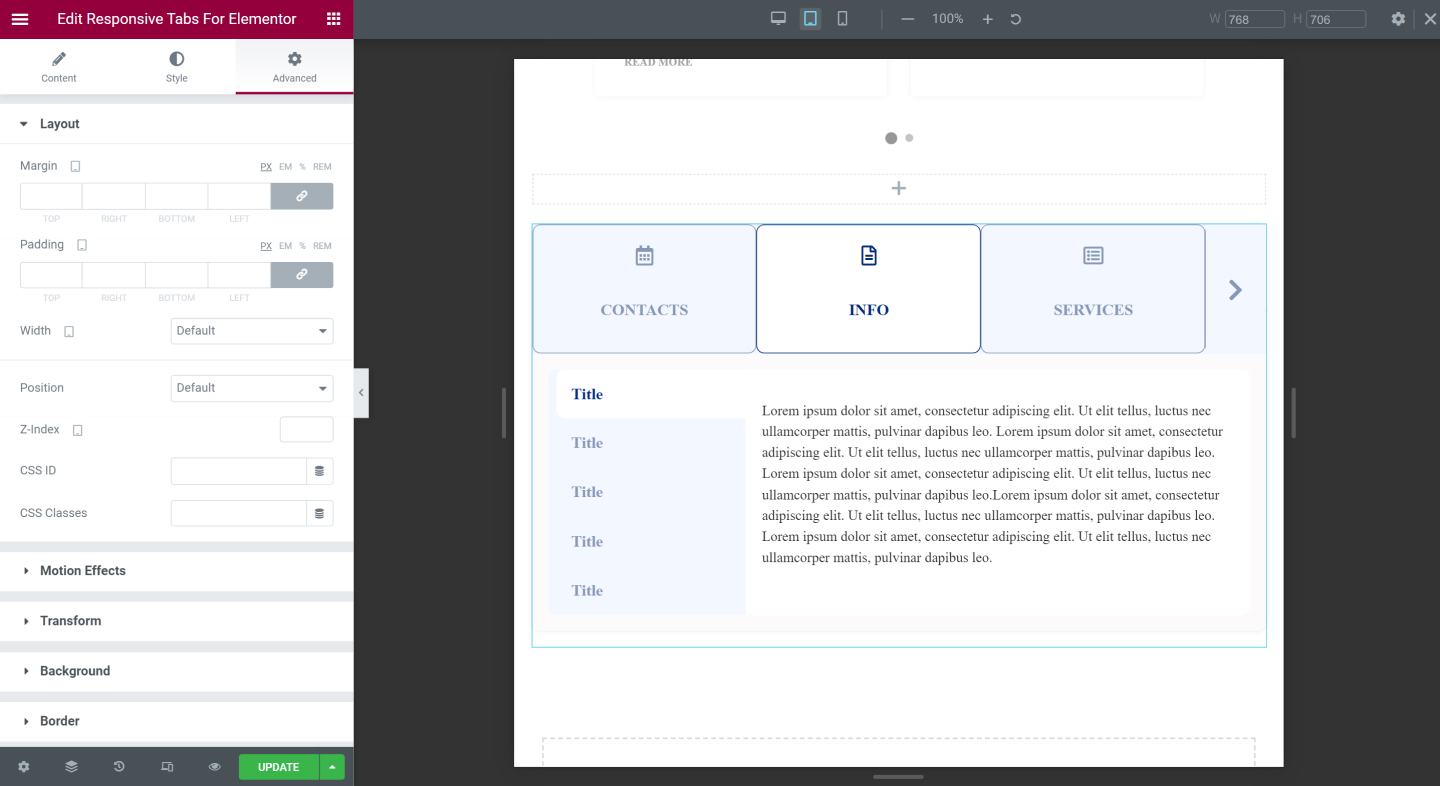Click preview width input field

[1255, 19]
